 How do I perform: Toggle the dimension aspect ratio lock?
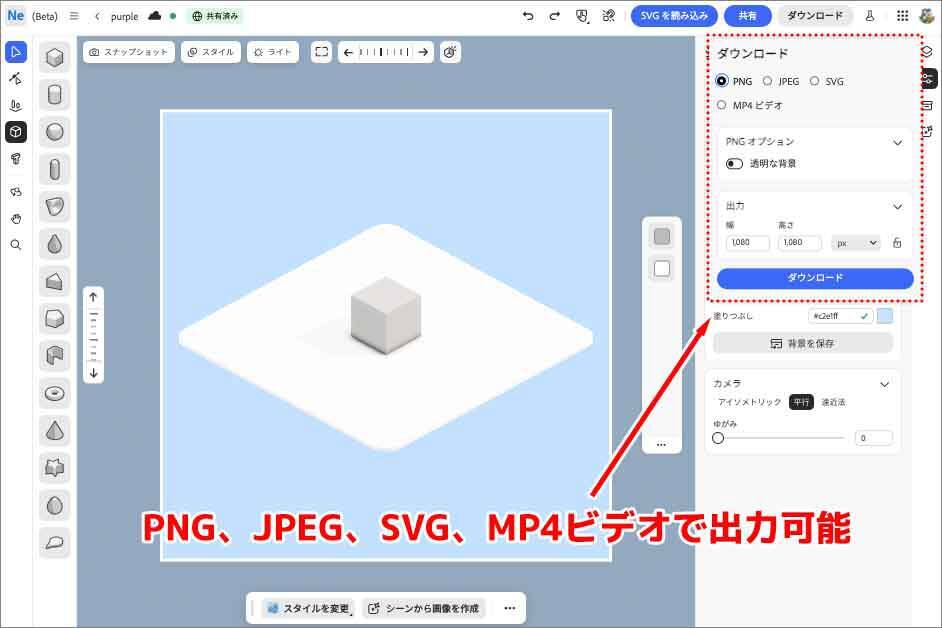897,243
